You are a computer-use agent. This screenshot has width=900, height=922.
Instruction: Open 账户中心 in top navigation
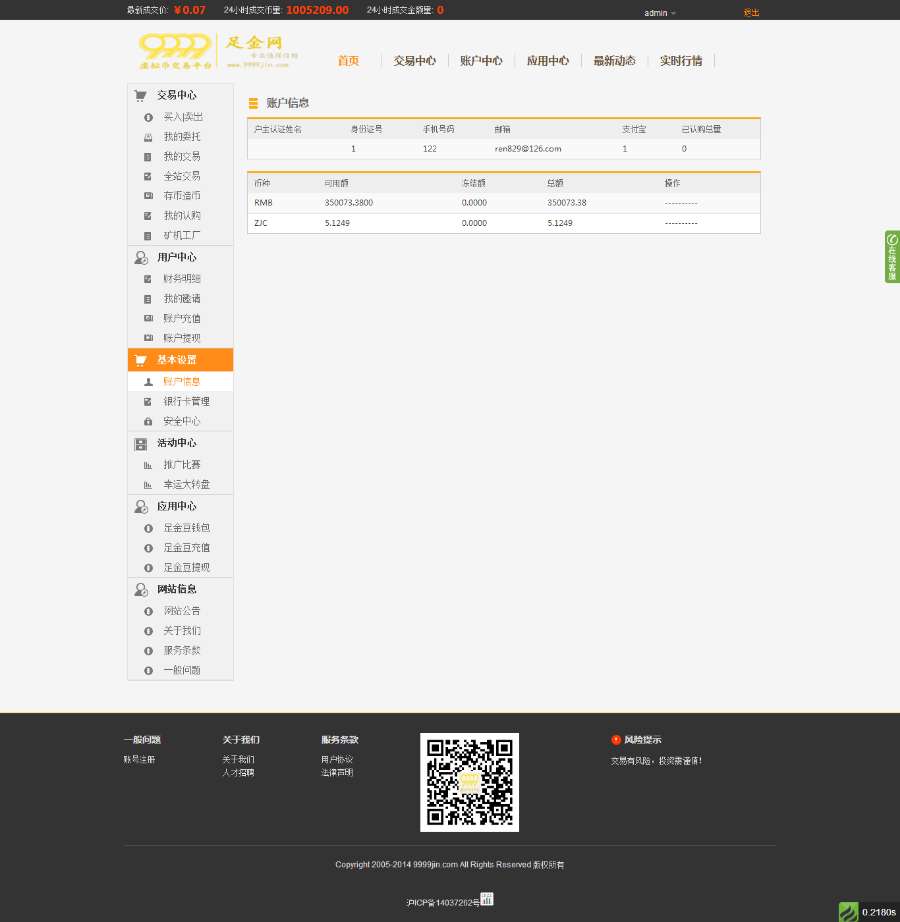(481, 61)
